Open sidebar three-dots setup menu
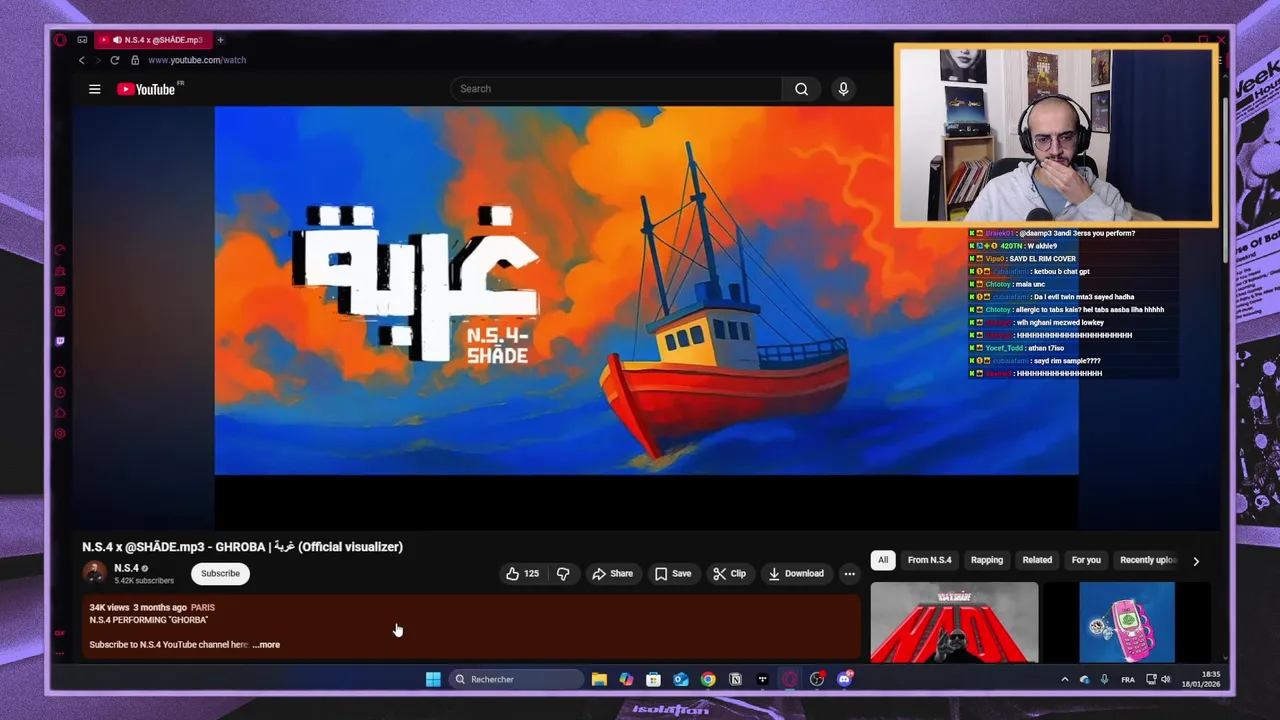This screenshot has height=720, width=1280. point(60,653)
